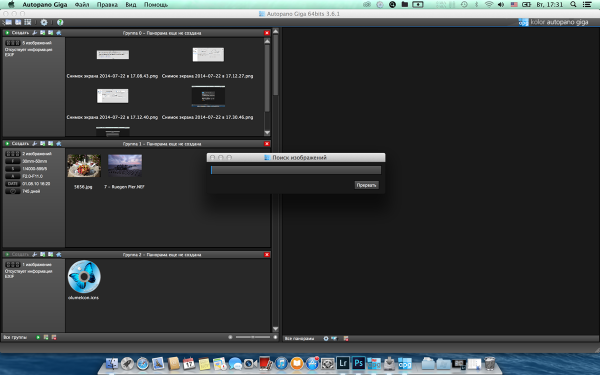Open the settings gear in the main toolbar
The image size is (600, 375).
(44, 22)
